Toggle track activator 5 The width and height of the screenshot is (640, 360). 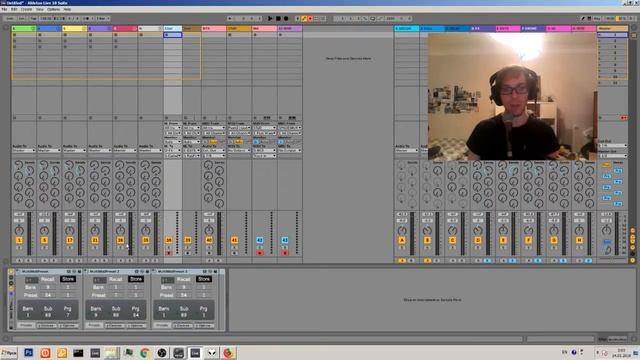coord(44,240)
